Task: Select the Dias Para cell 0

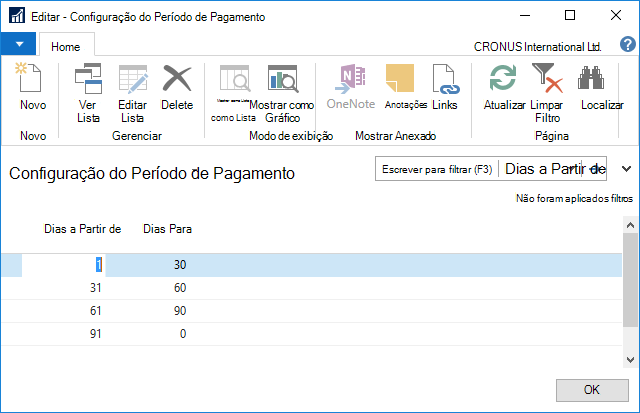Action: [x=182, y=333]
